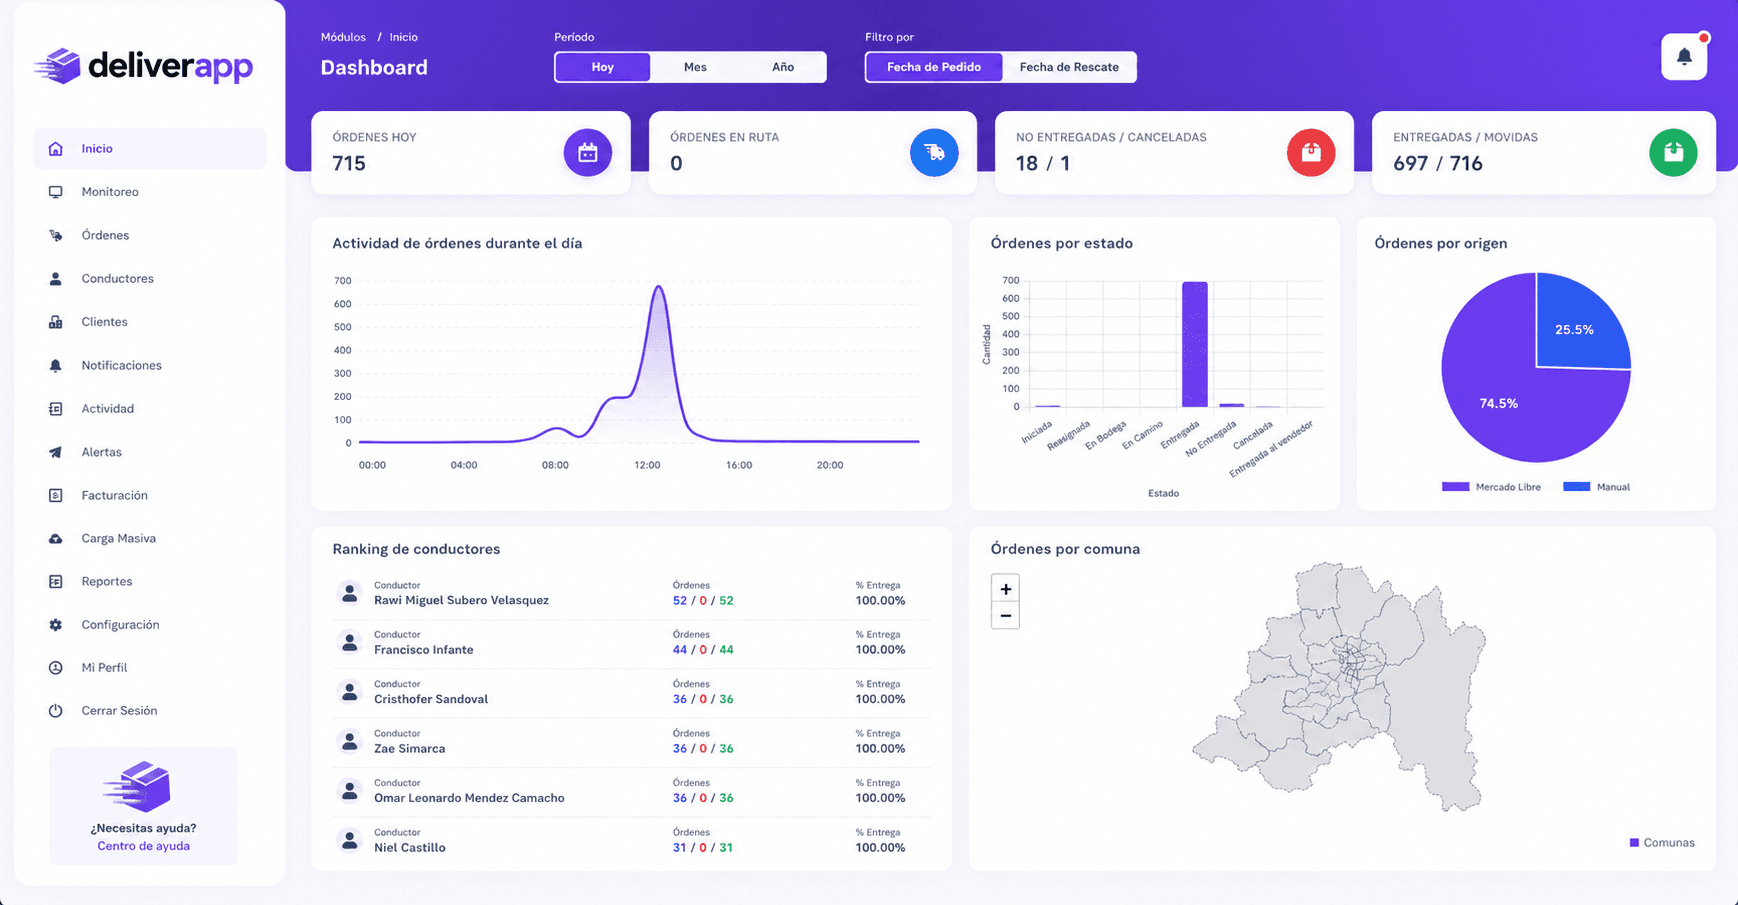The width and height of the screenshot is (1738, 905).
Task: Click the truck icon in Órdenes en Ruta card
Action: click(934, 152)
